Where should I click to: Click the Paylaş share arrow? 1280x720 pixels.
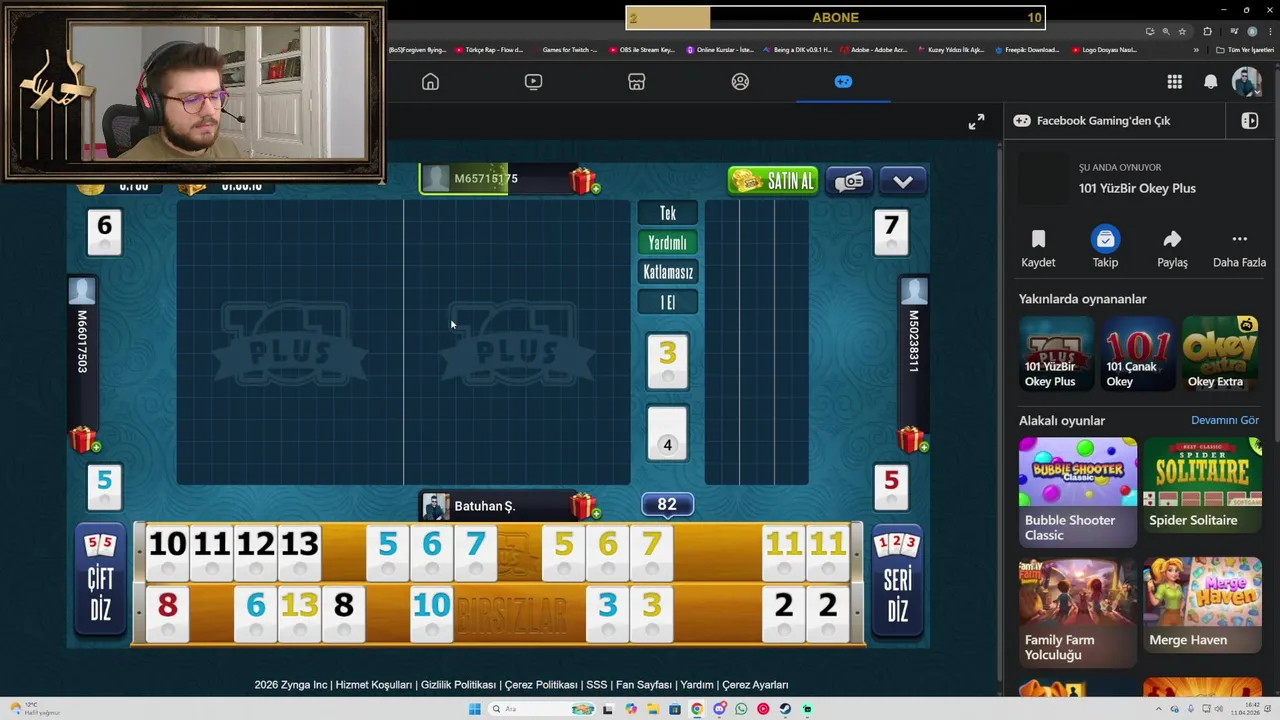(x=1172, y=239)
